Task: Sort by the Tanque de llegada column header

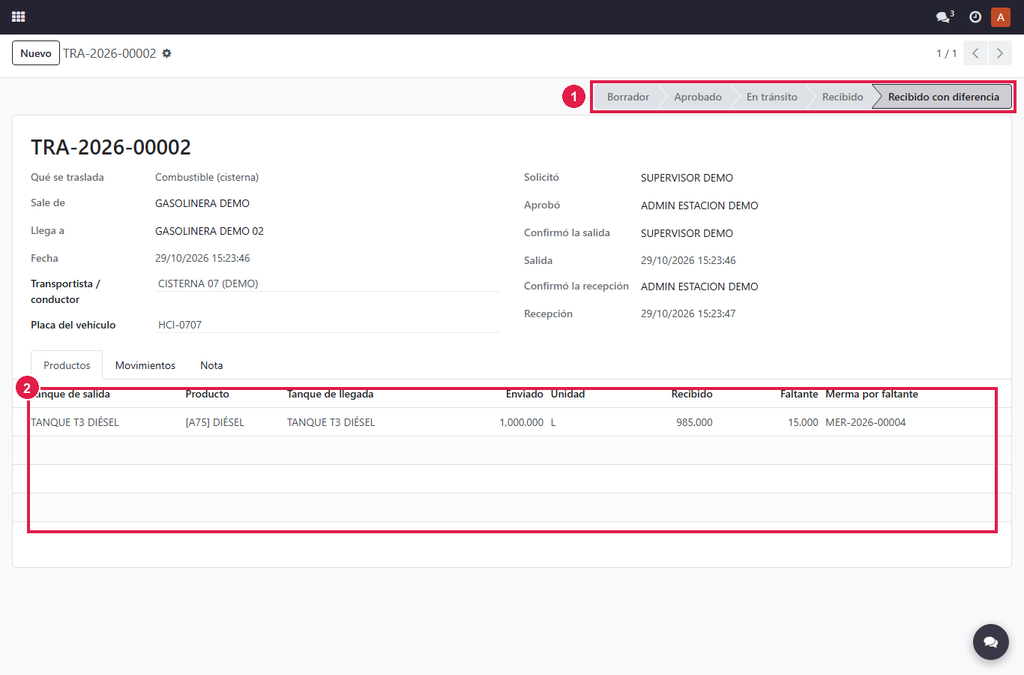Action: 330,394
